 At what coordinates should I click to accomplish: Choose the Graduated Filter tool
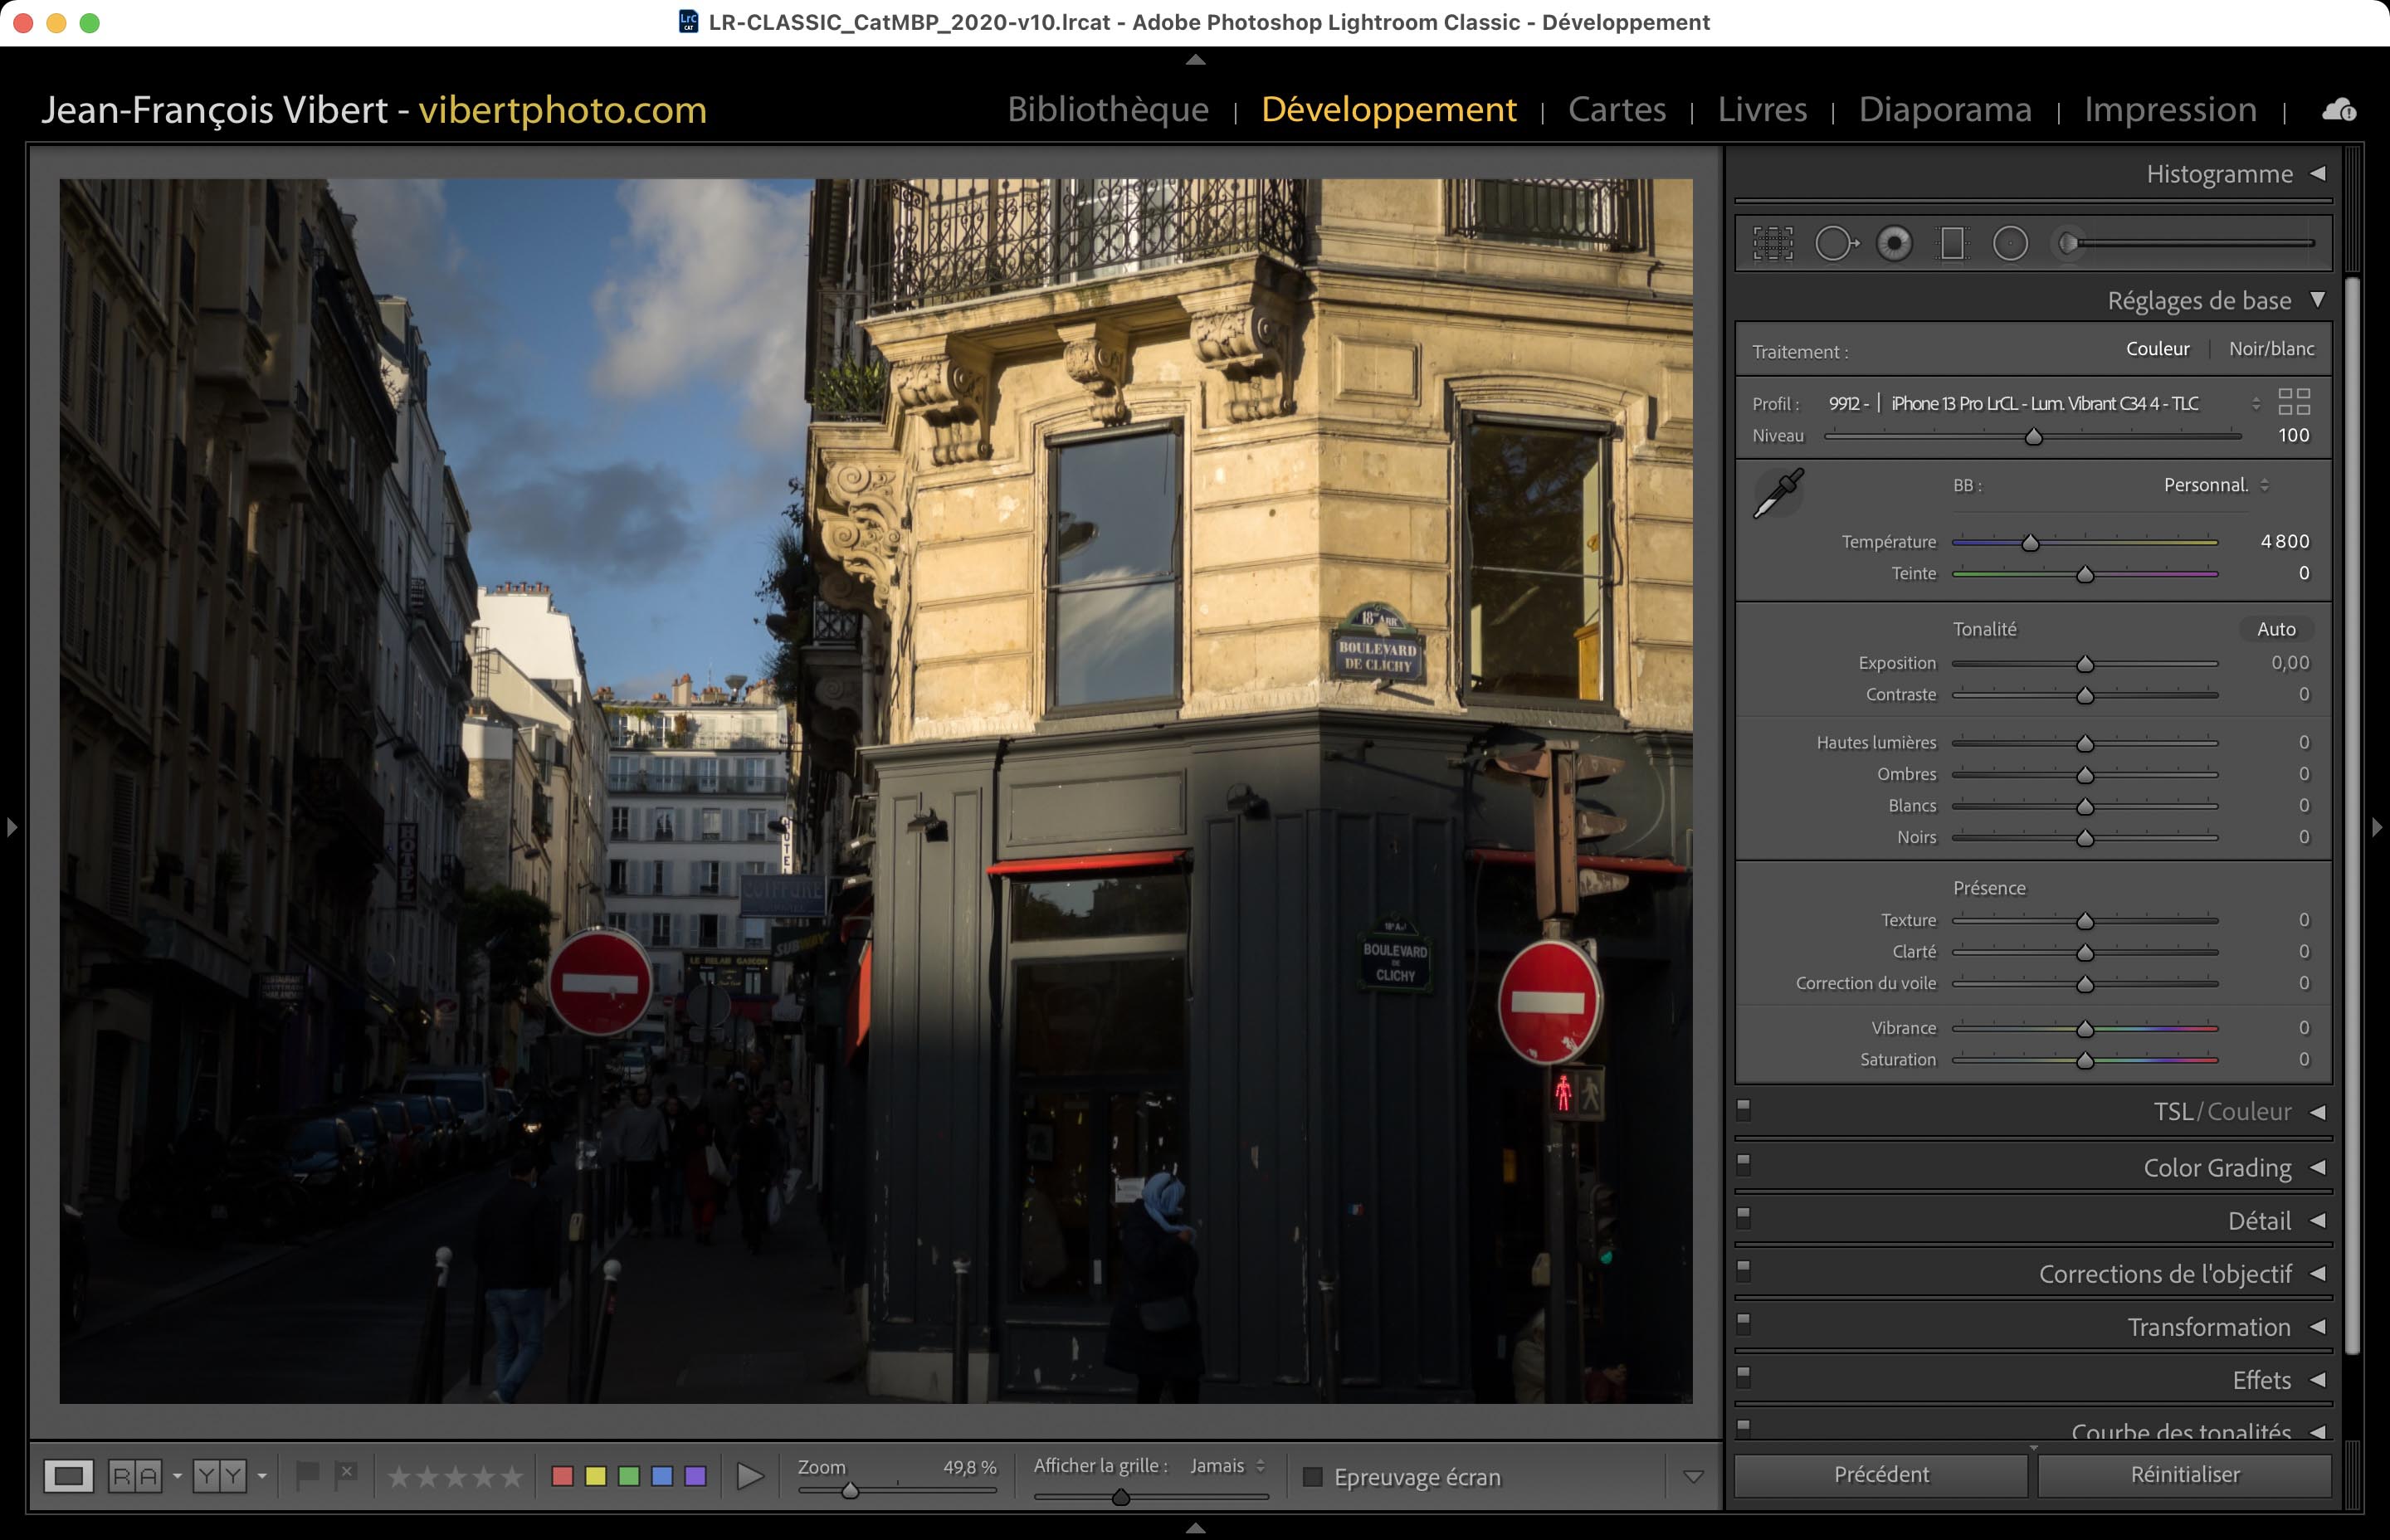click(x=1952, y=243)
